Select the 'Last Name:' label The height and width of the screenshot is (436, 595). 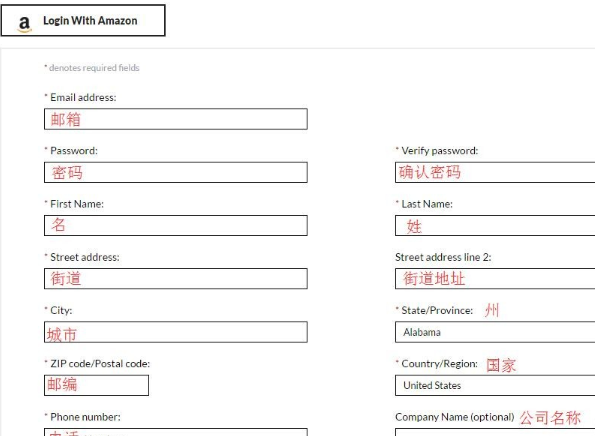coord(427,204)
